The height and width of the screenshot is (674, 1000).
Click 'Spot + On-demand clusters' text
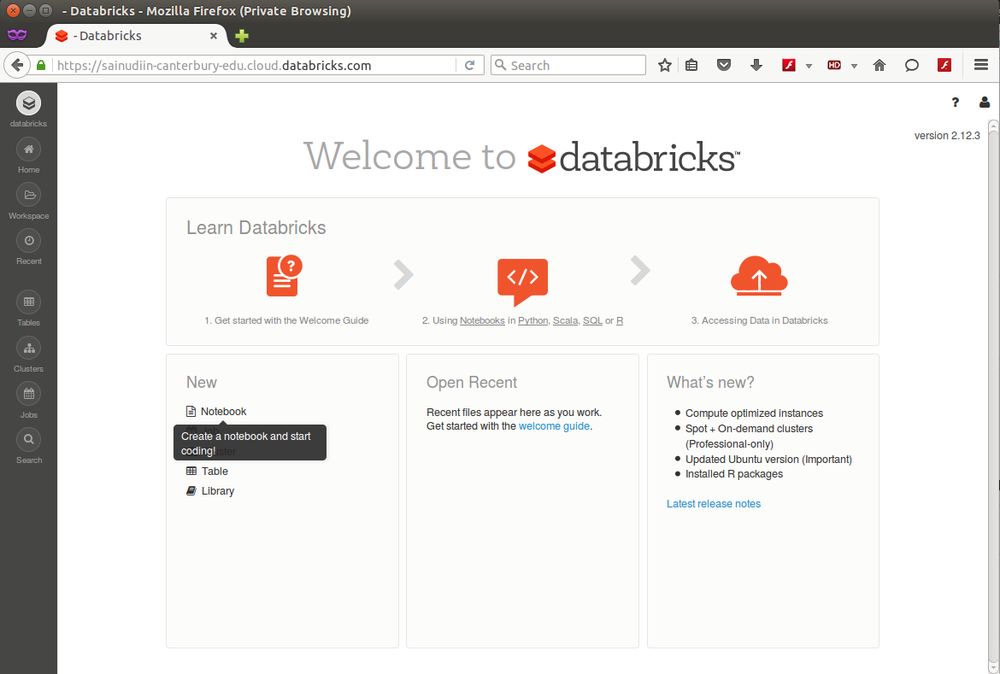click(x=749, y=429)
